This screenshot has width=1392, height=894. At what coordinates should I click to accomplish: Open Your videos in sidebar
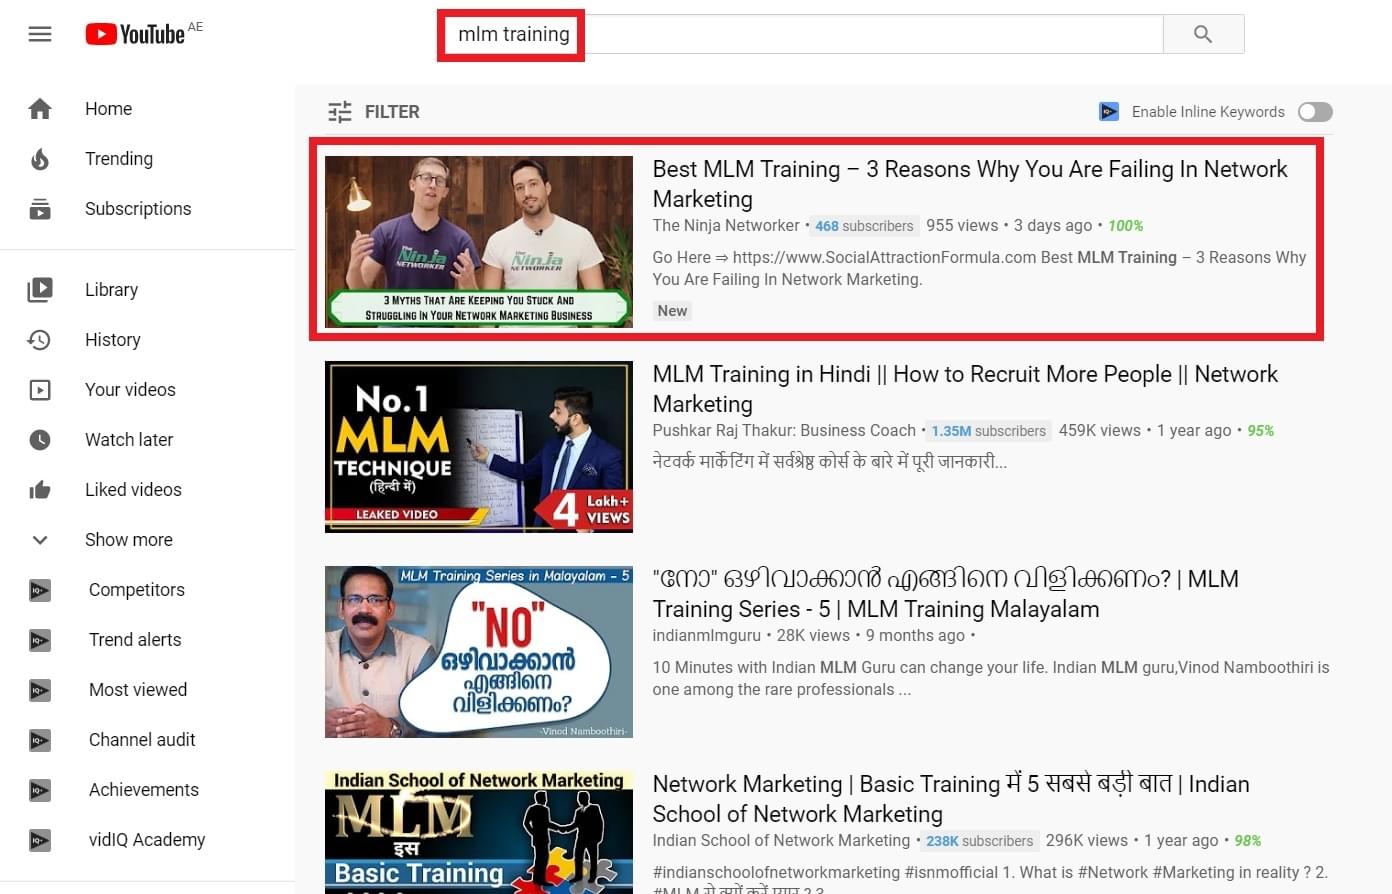pos(130,390)
